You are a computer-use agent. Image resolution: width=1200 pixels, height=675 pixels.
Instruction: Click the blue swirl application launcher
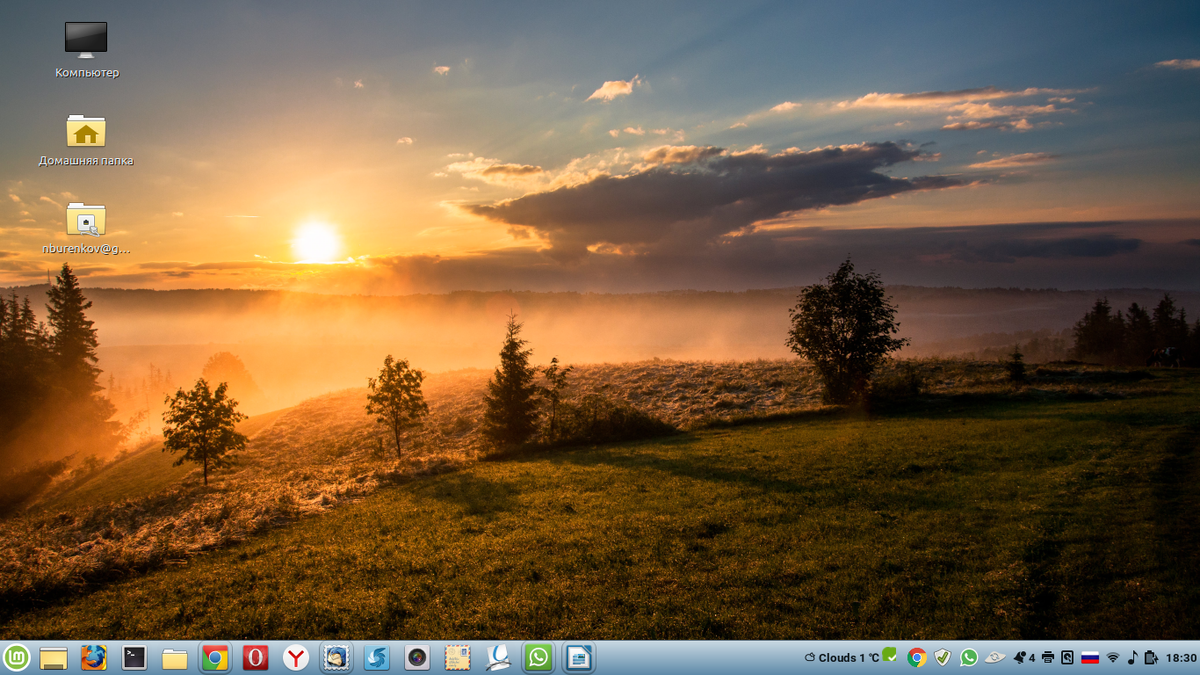pyautogui.click(x=377, y=657)
